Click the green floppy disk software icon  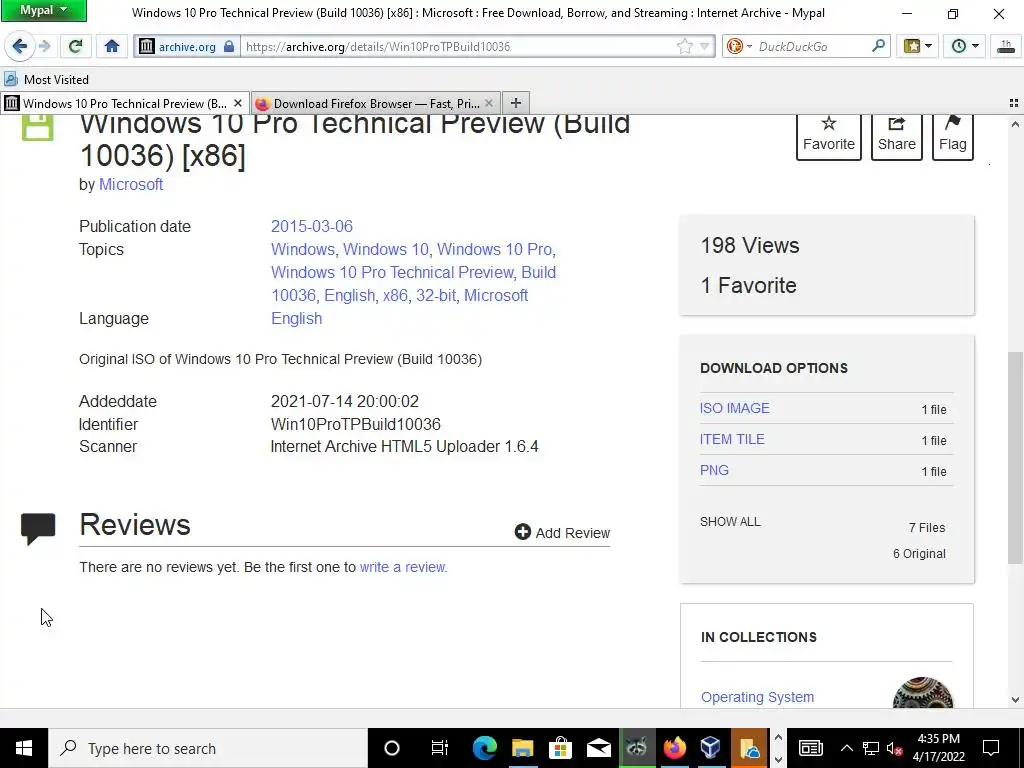coord(37,127)
